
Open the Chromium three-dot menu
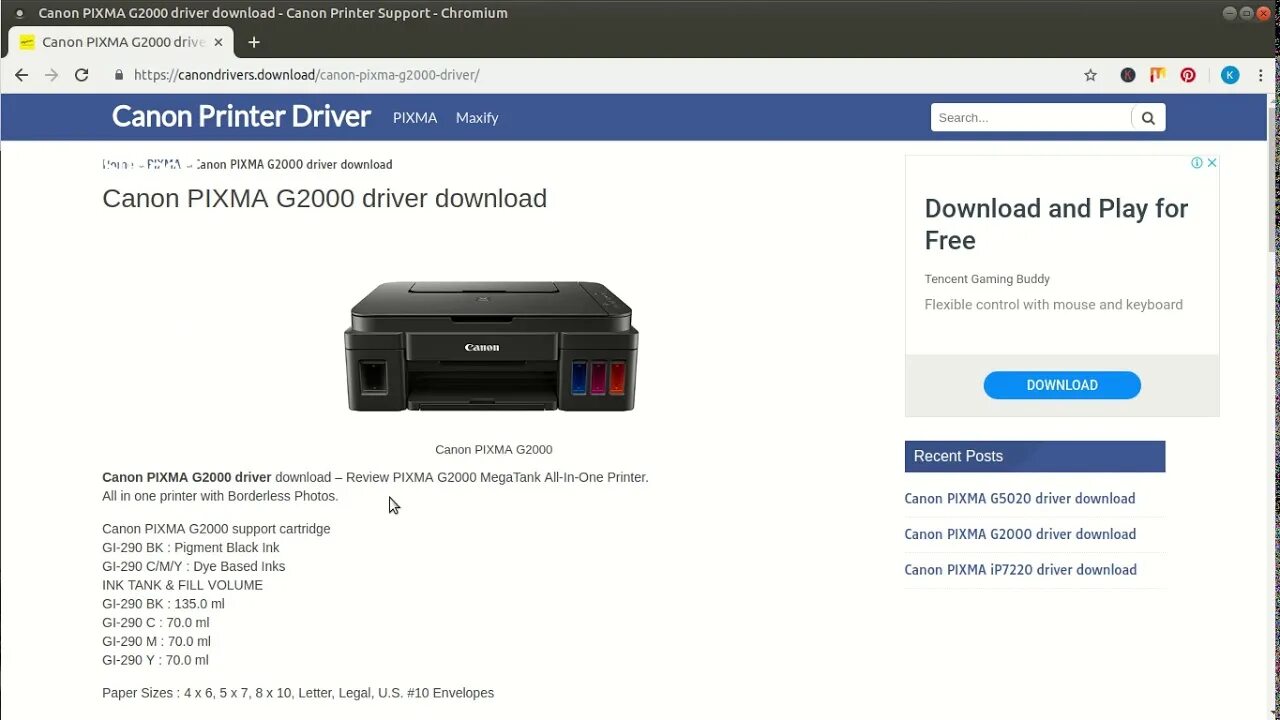1260,75
